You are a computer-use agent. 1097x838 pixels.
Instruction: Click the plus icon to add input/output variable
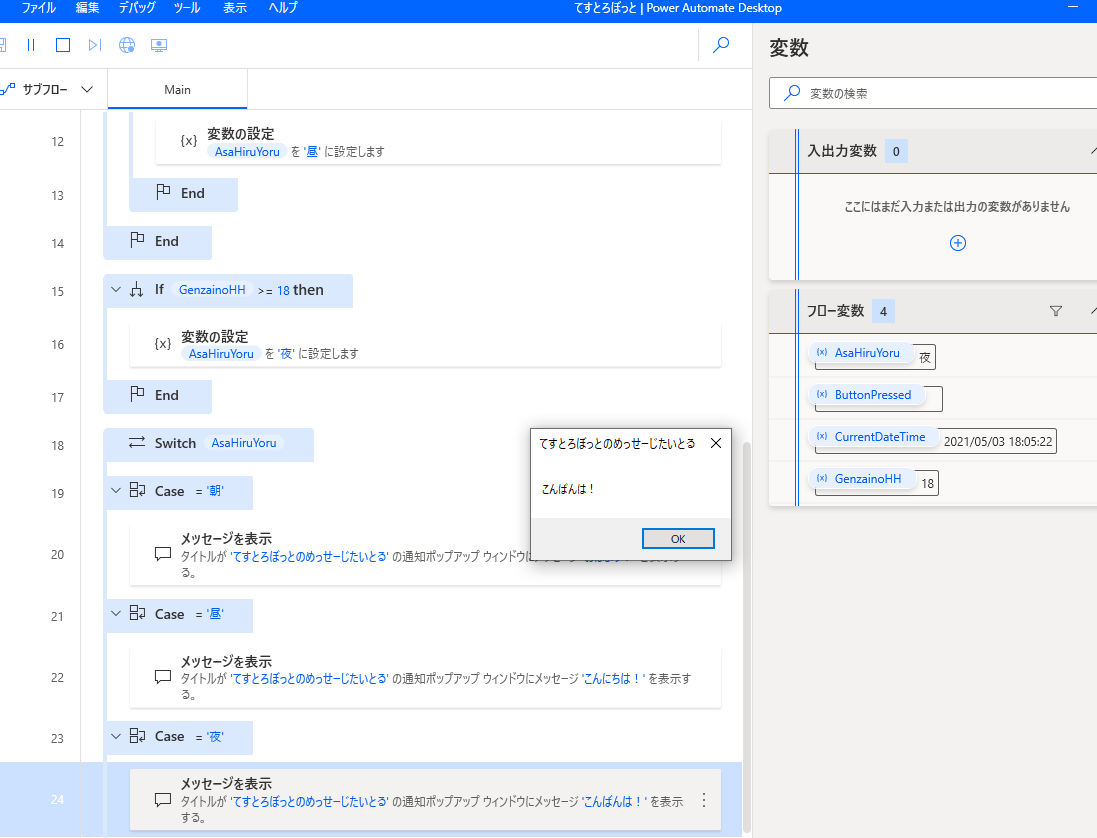pos(957,243)
